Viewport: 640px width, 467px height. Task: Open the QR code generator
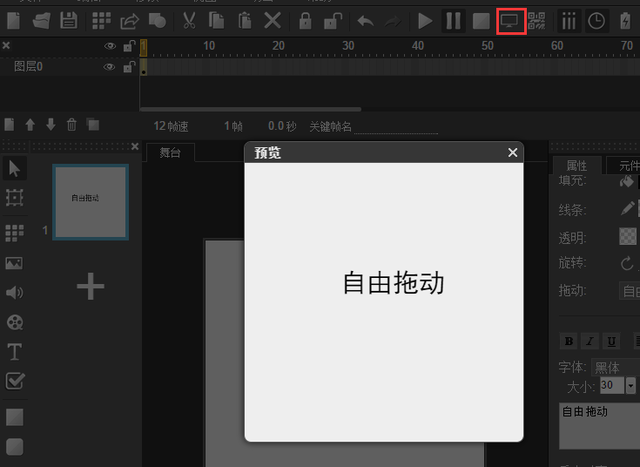tap(537, 20)
